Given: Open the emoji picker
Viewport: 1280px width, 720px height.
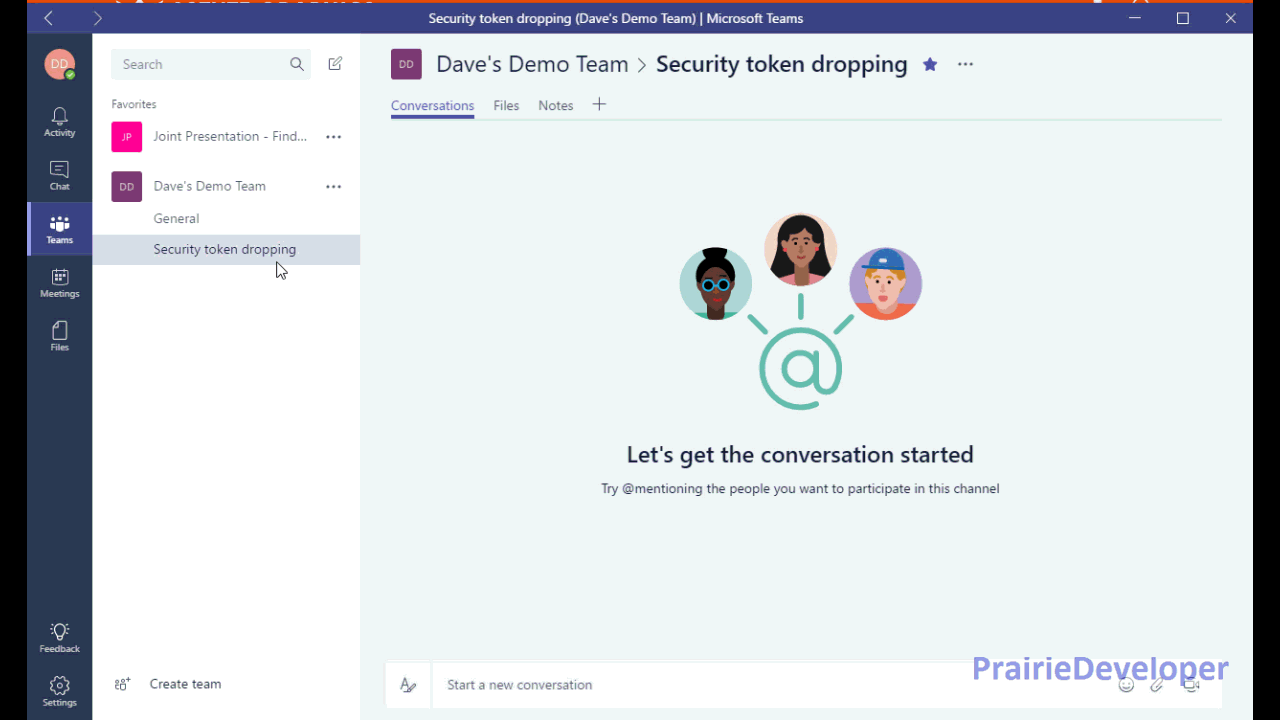Looking at the screenshot, I should click(x=1126, y=685).
